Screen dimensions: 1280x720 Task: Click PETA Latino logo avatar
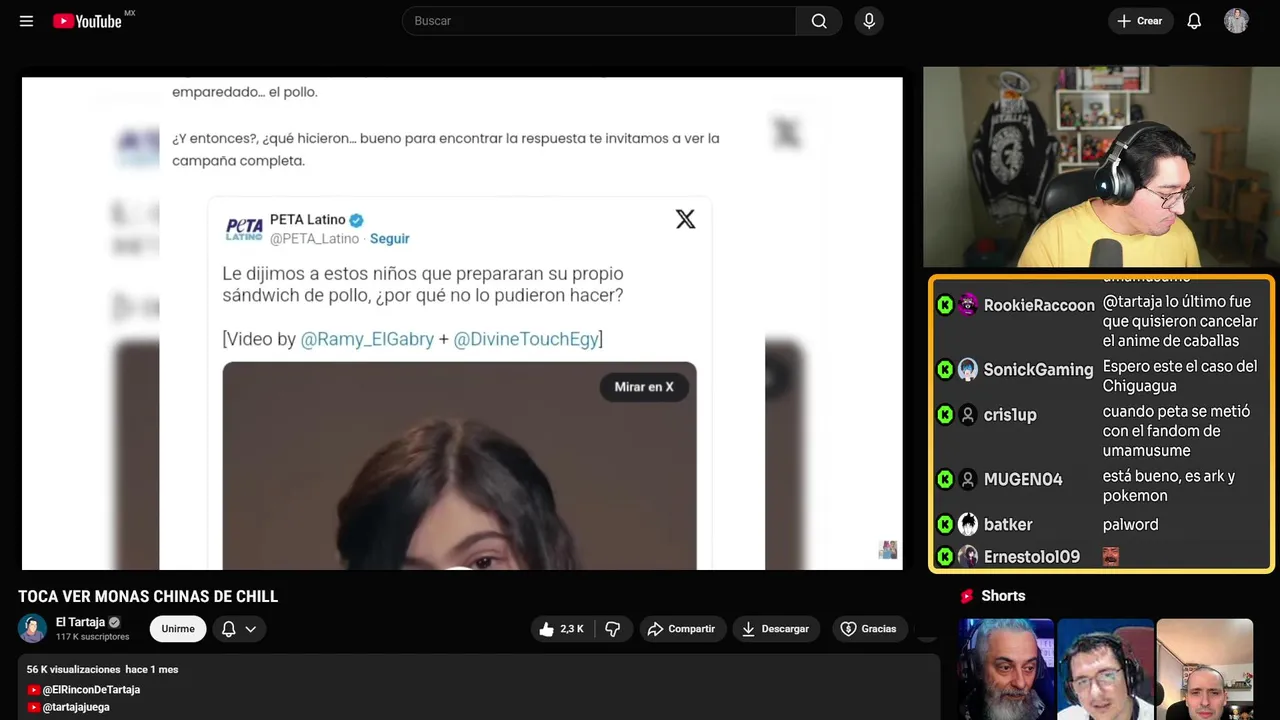[x=244, y=229]
